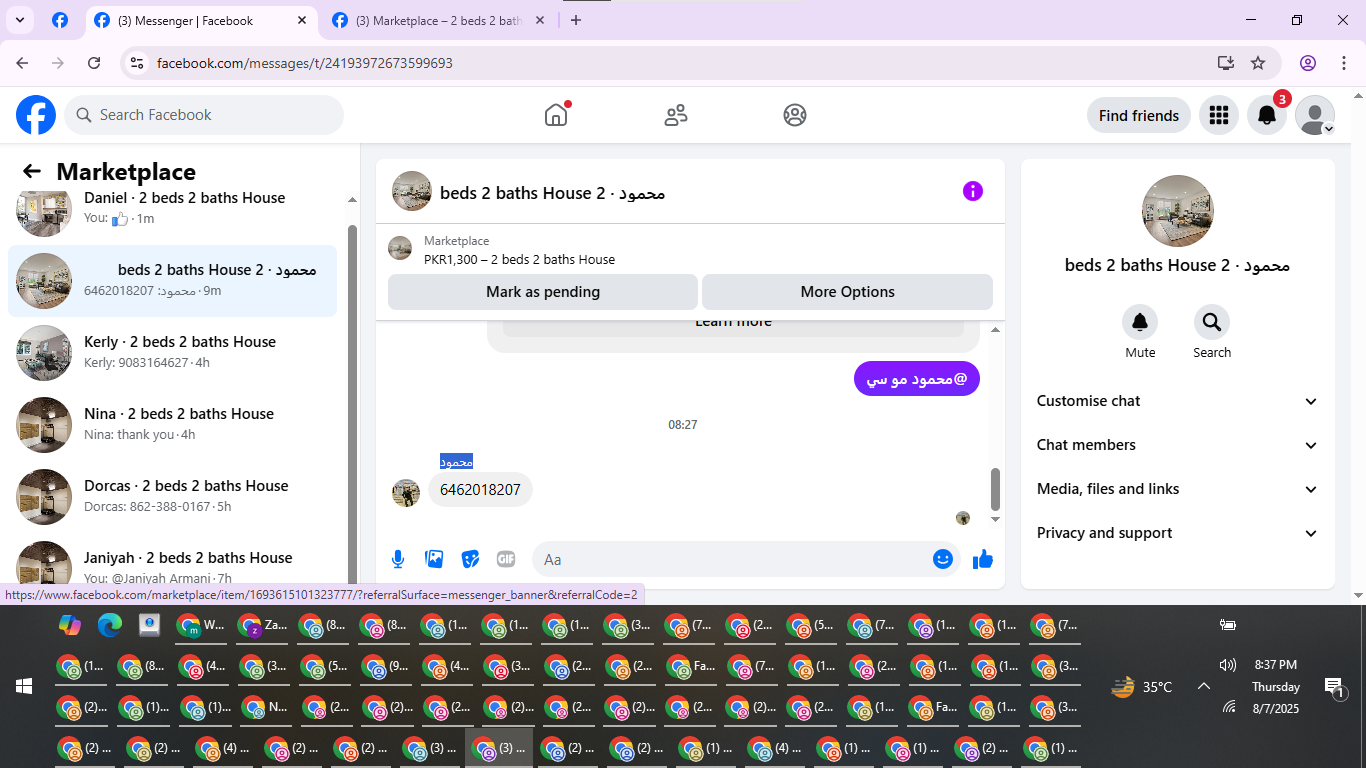This screenshot has width=1366, height=768.
Task: Open the Facebook menu grid icon
Action: pos(1218,116)
